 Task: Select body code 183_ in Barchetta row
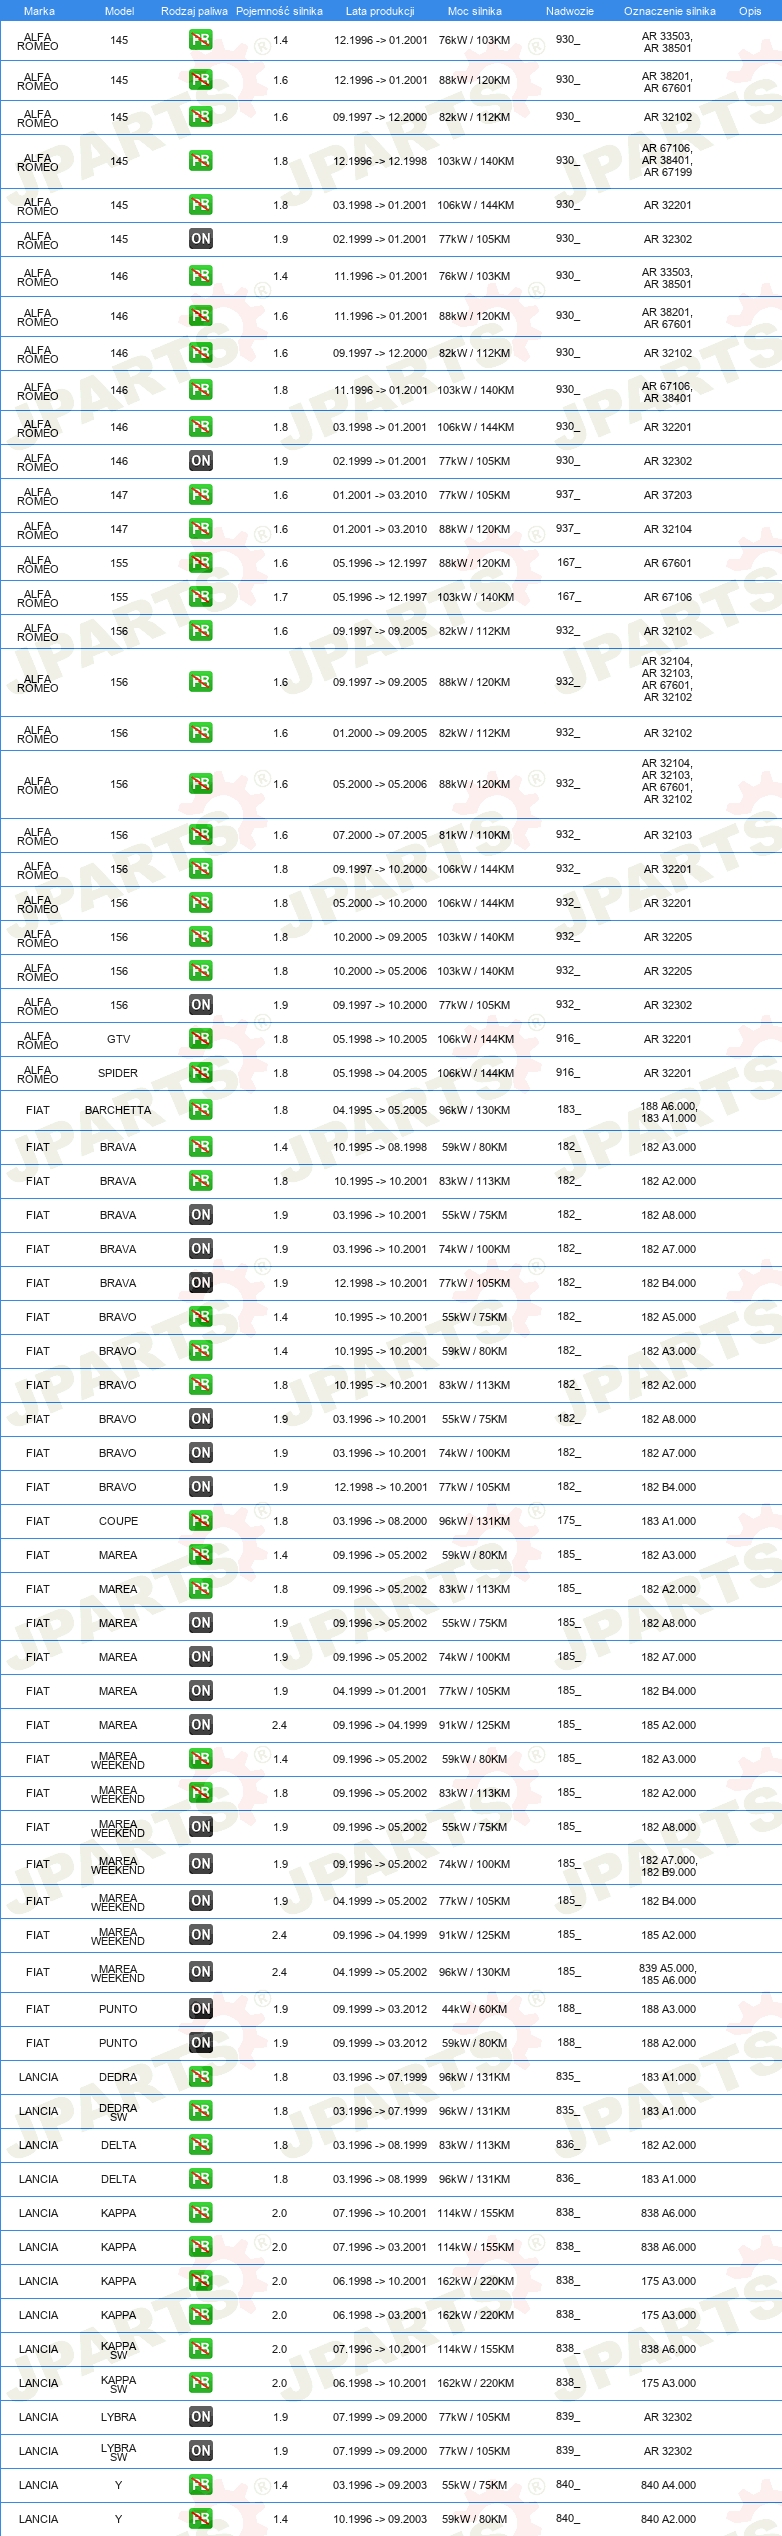(x=568, y=1109)
